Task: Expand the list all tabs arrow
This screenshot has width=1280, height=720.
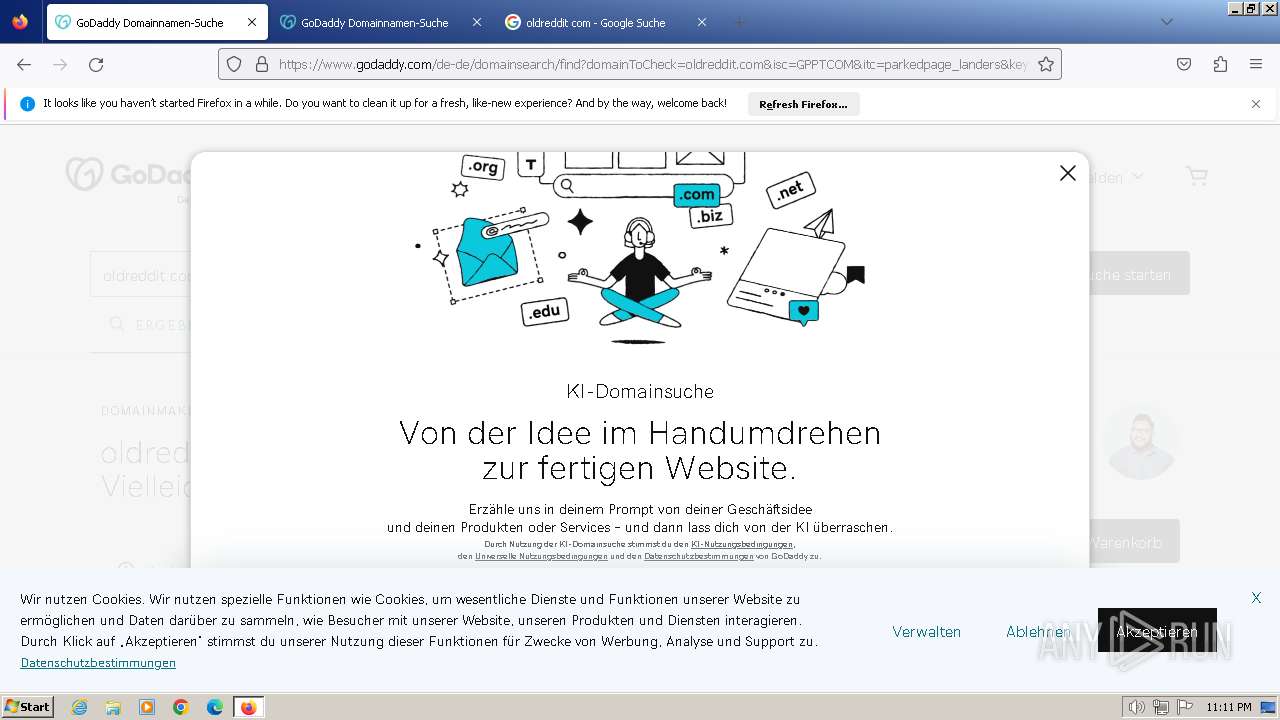Action: click(x=1166, y=22)
